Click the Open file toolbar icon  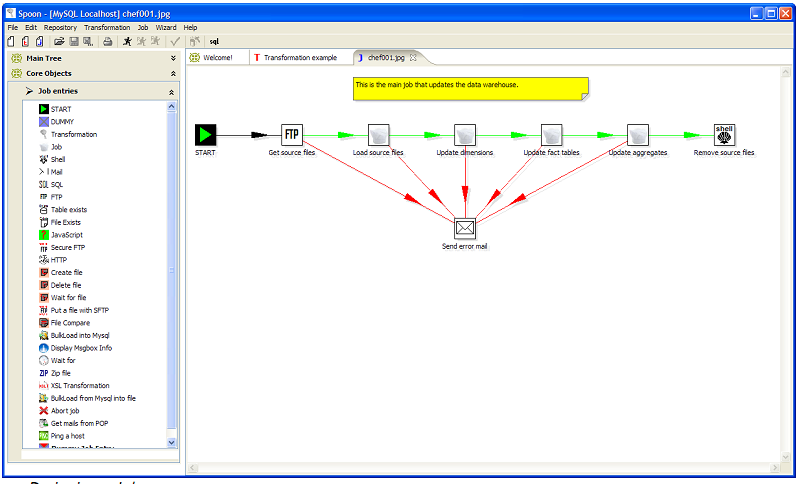tap(59, 42)
